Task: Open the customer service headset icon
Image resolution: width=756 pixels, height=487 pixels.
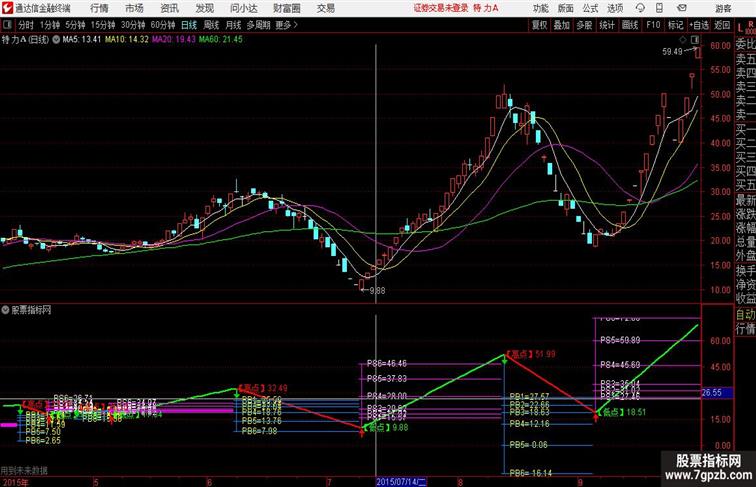Action: pyautogui.click(x=640, y=8)
